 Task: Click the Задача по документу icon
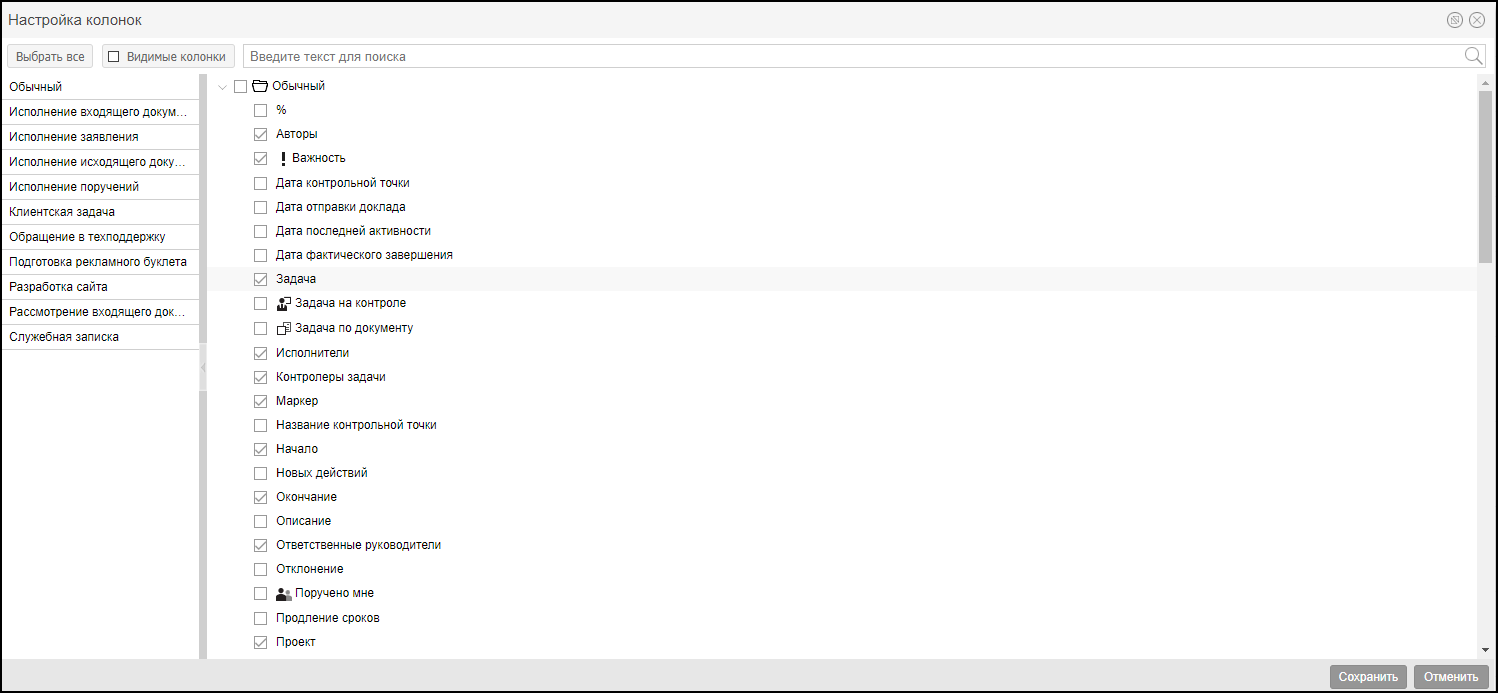283,328
